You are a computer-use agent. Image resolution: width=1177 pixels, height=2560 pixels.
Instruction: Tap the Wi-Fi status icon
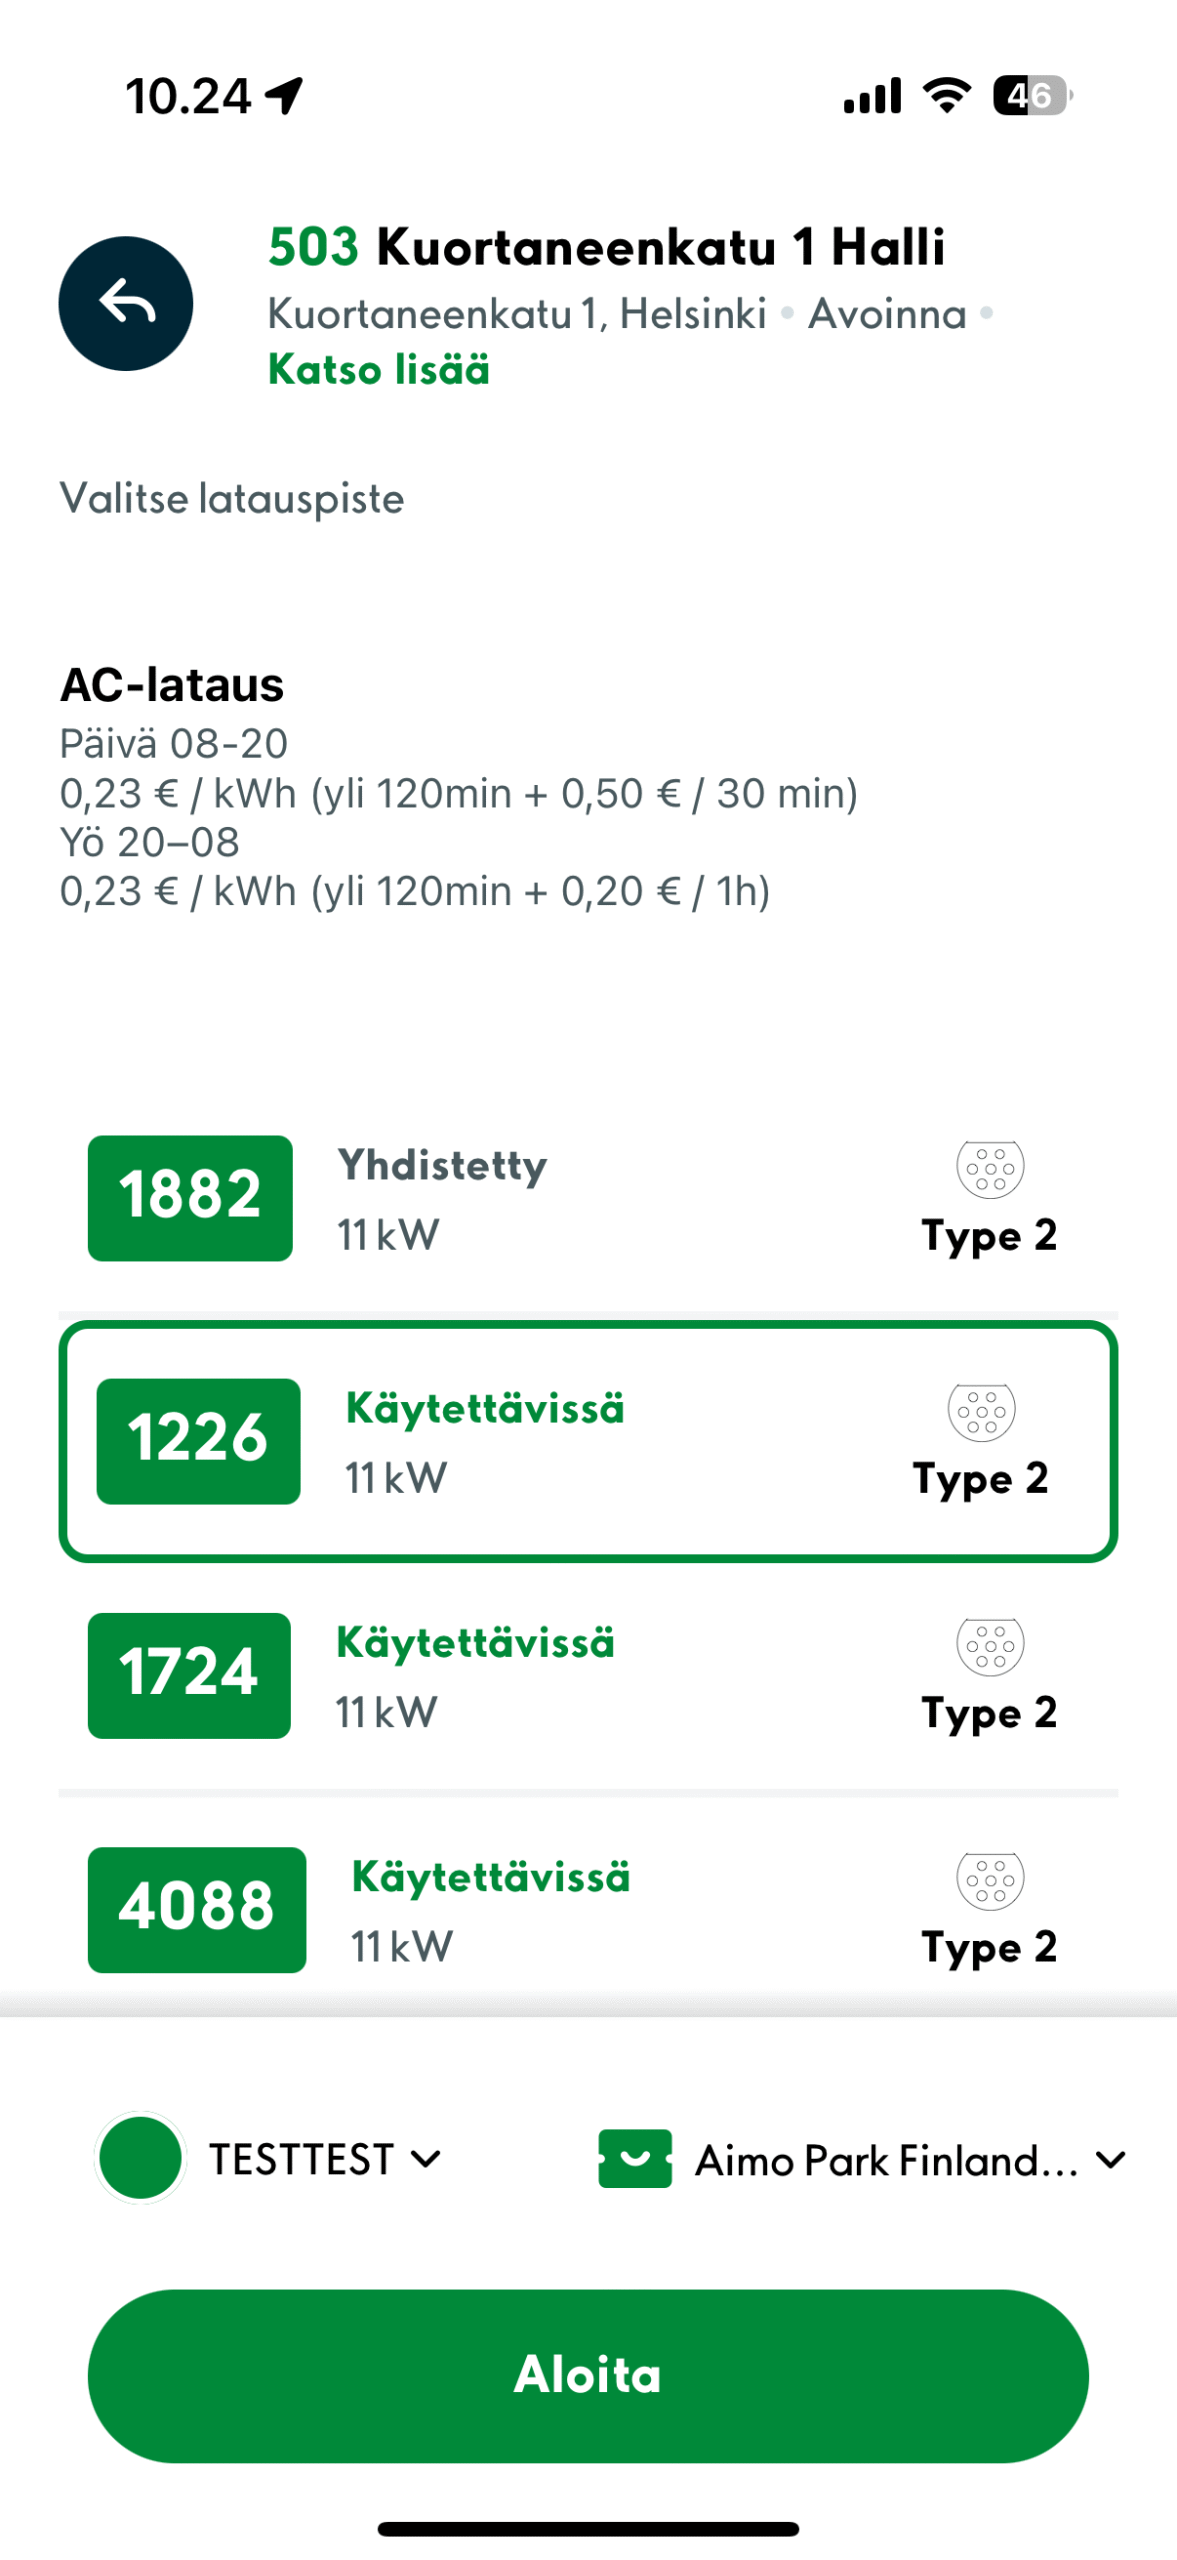(x=945, y=96)
